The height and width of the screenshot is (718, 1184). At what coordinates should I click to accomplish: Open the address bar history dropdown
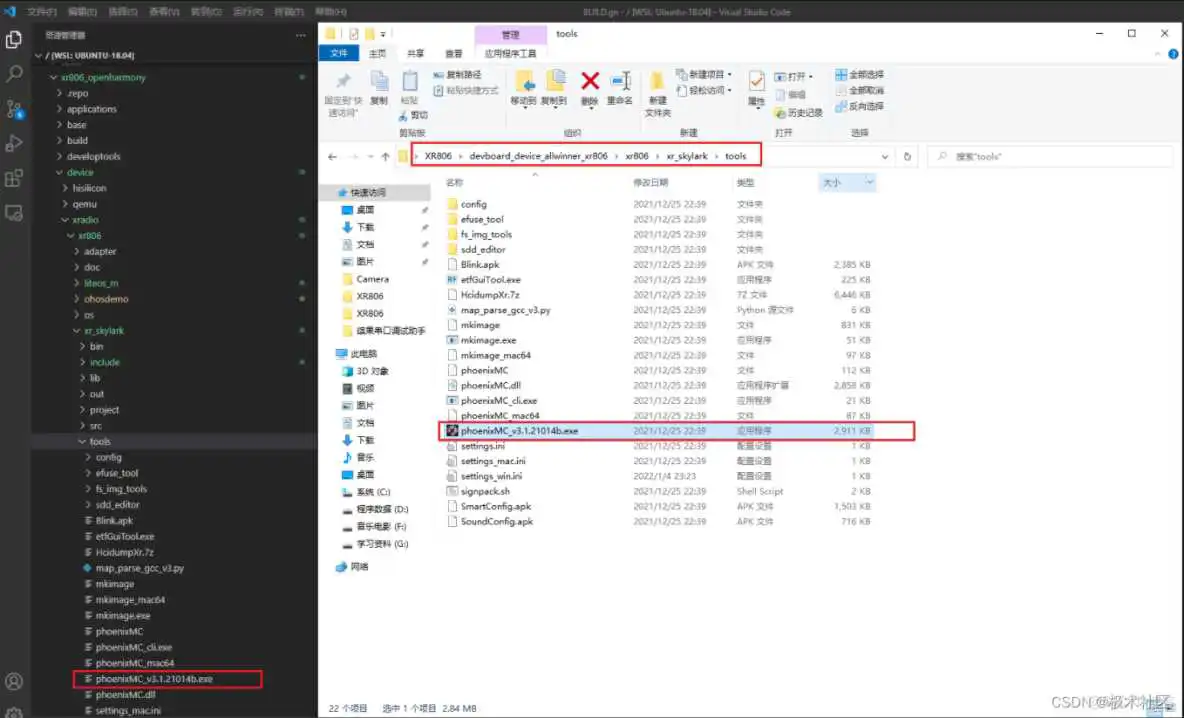885,157
